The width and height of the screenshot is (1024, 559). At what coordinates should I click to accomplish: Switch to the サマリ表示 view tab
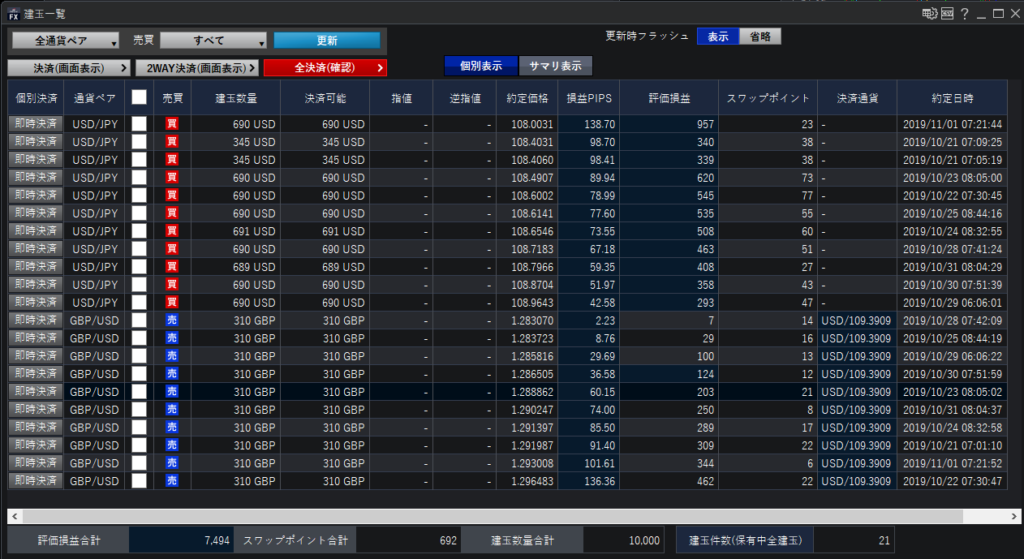pyautogui.click(x=556, y=66)
